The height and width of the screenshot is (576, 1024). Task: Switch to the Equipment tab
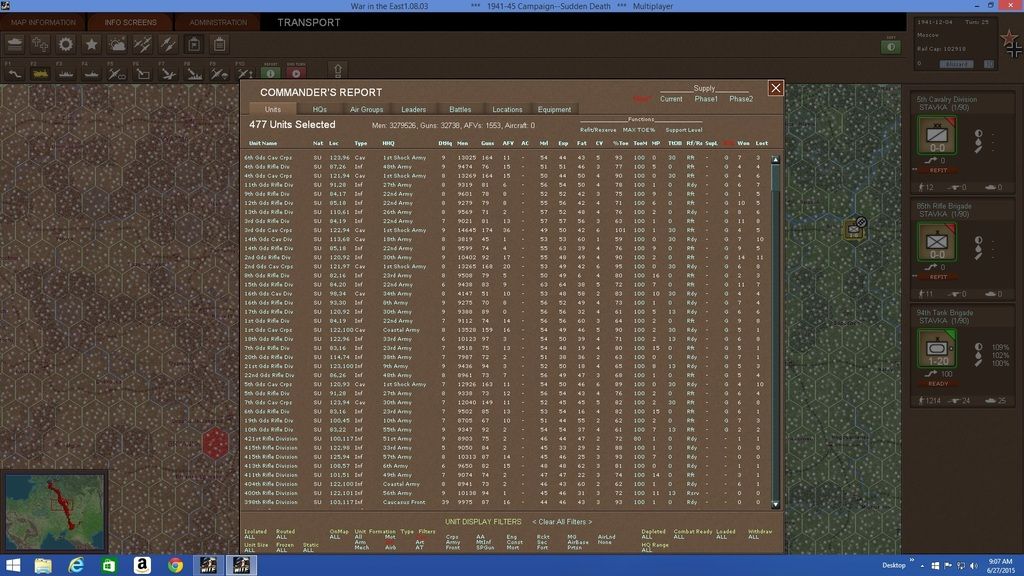coord(554,110)
